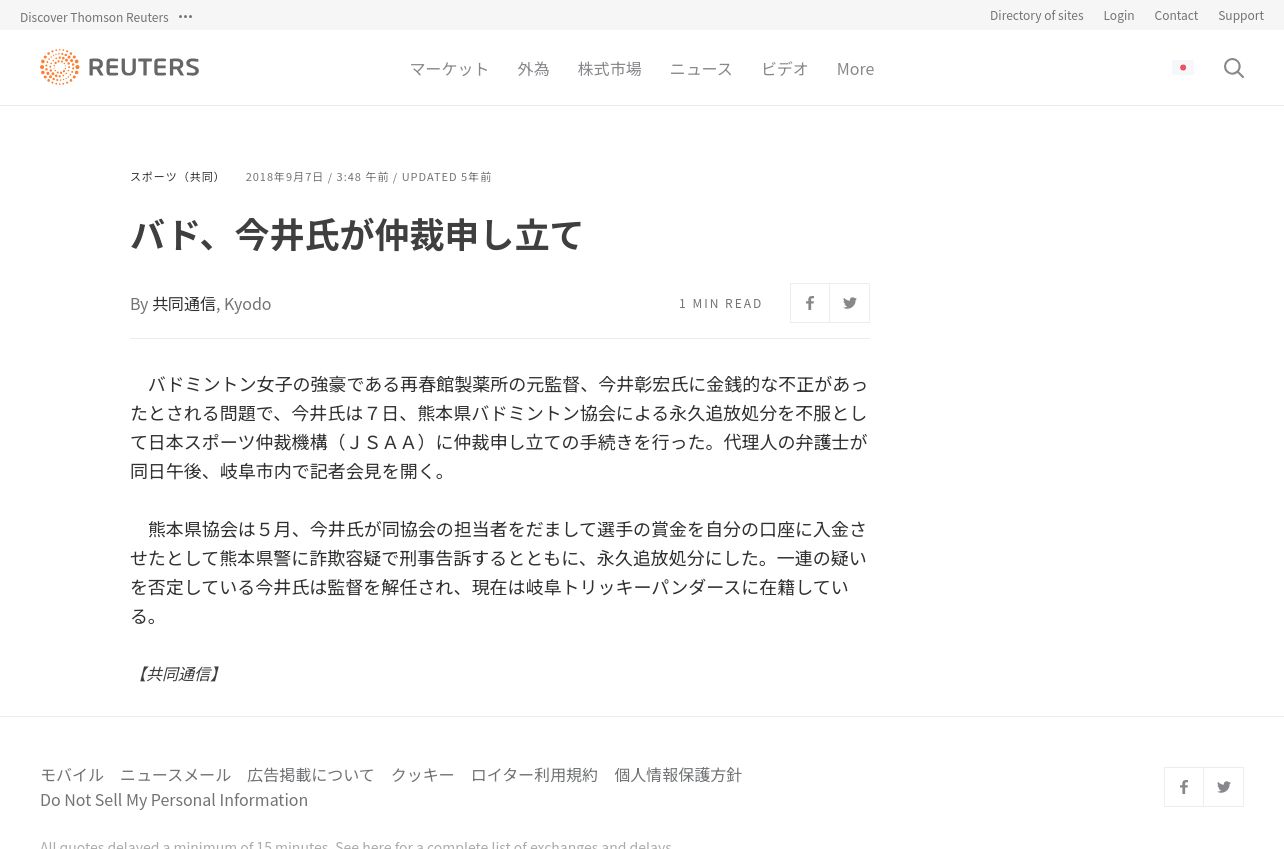Open Reuters Facebook page from footer icon
The height and width of the screenshot is (849, 1284).
click(x=1184, y=787)
